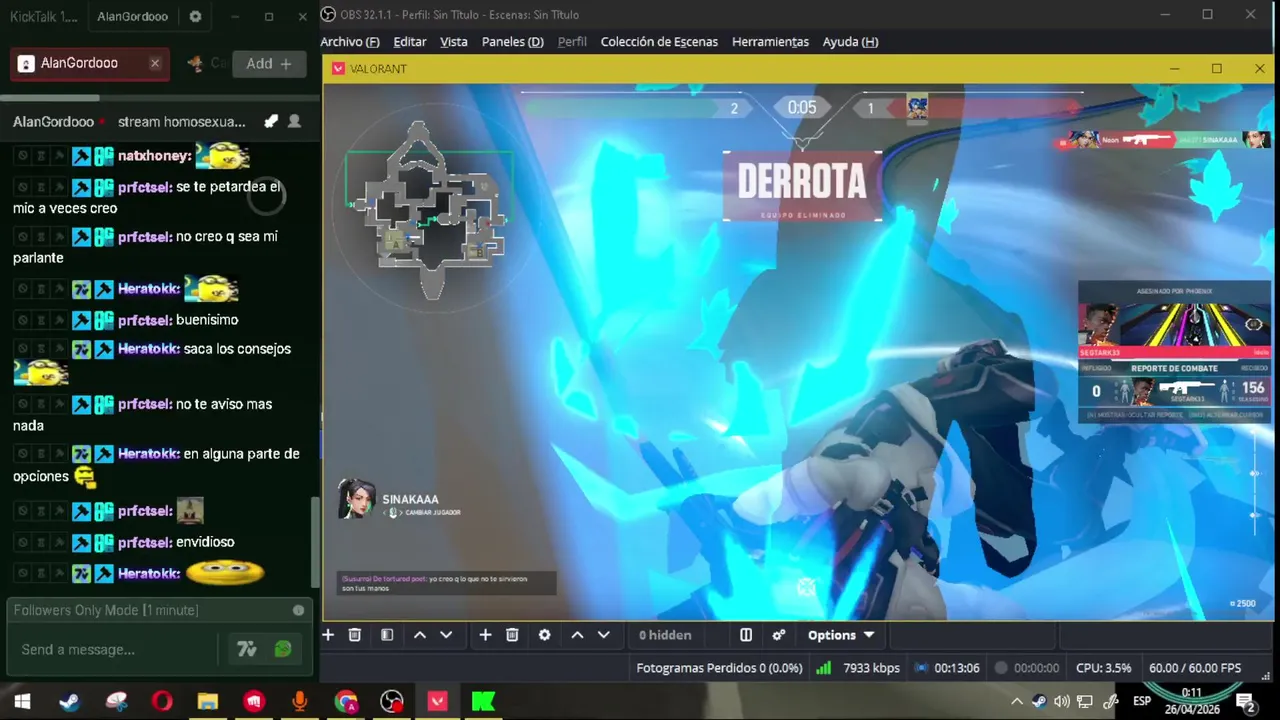Open the pinned message rocket icon

(271, 121)
